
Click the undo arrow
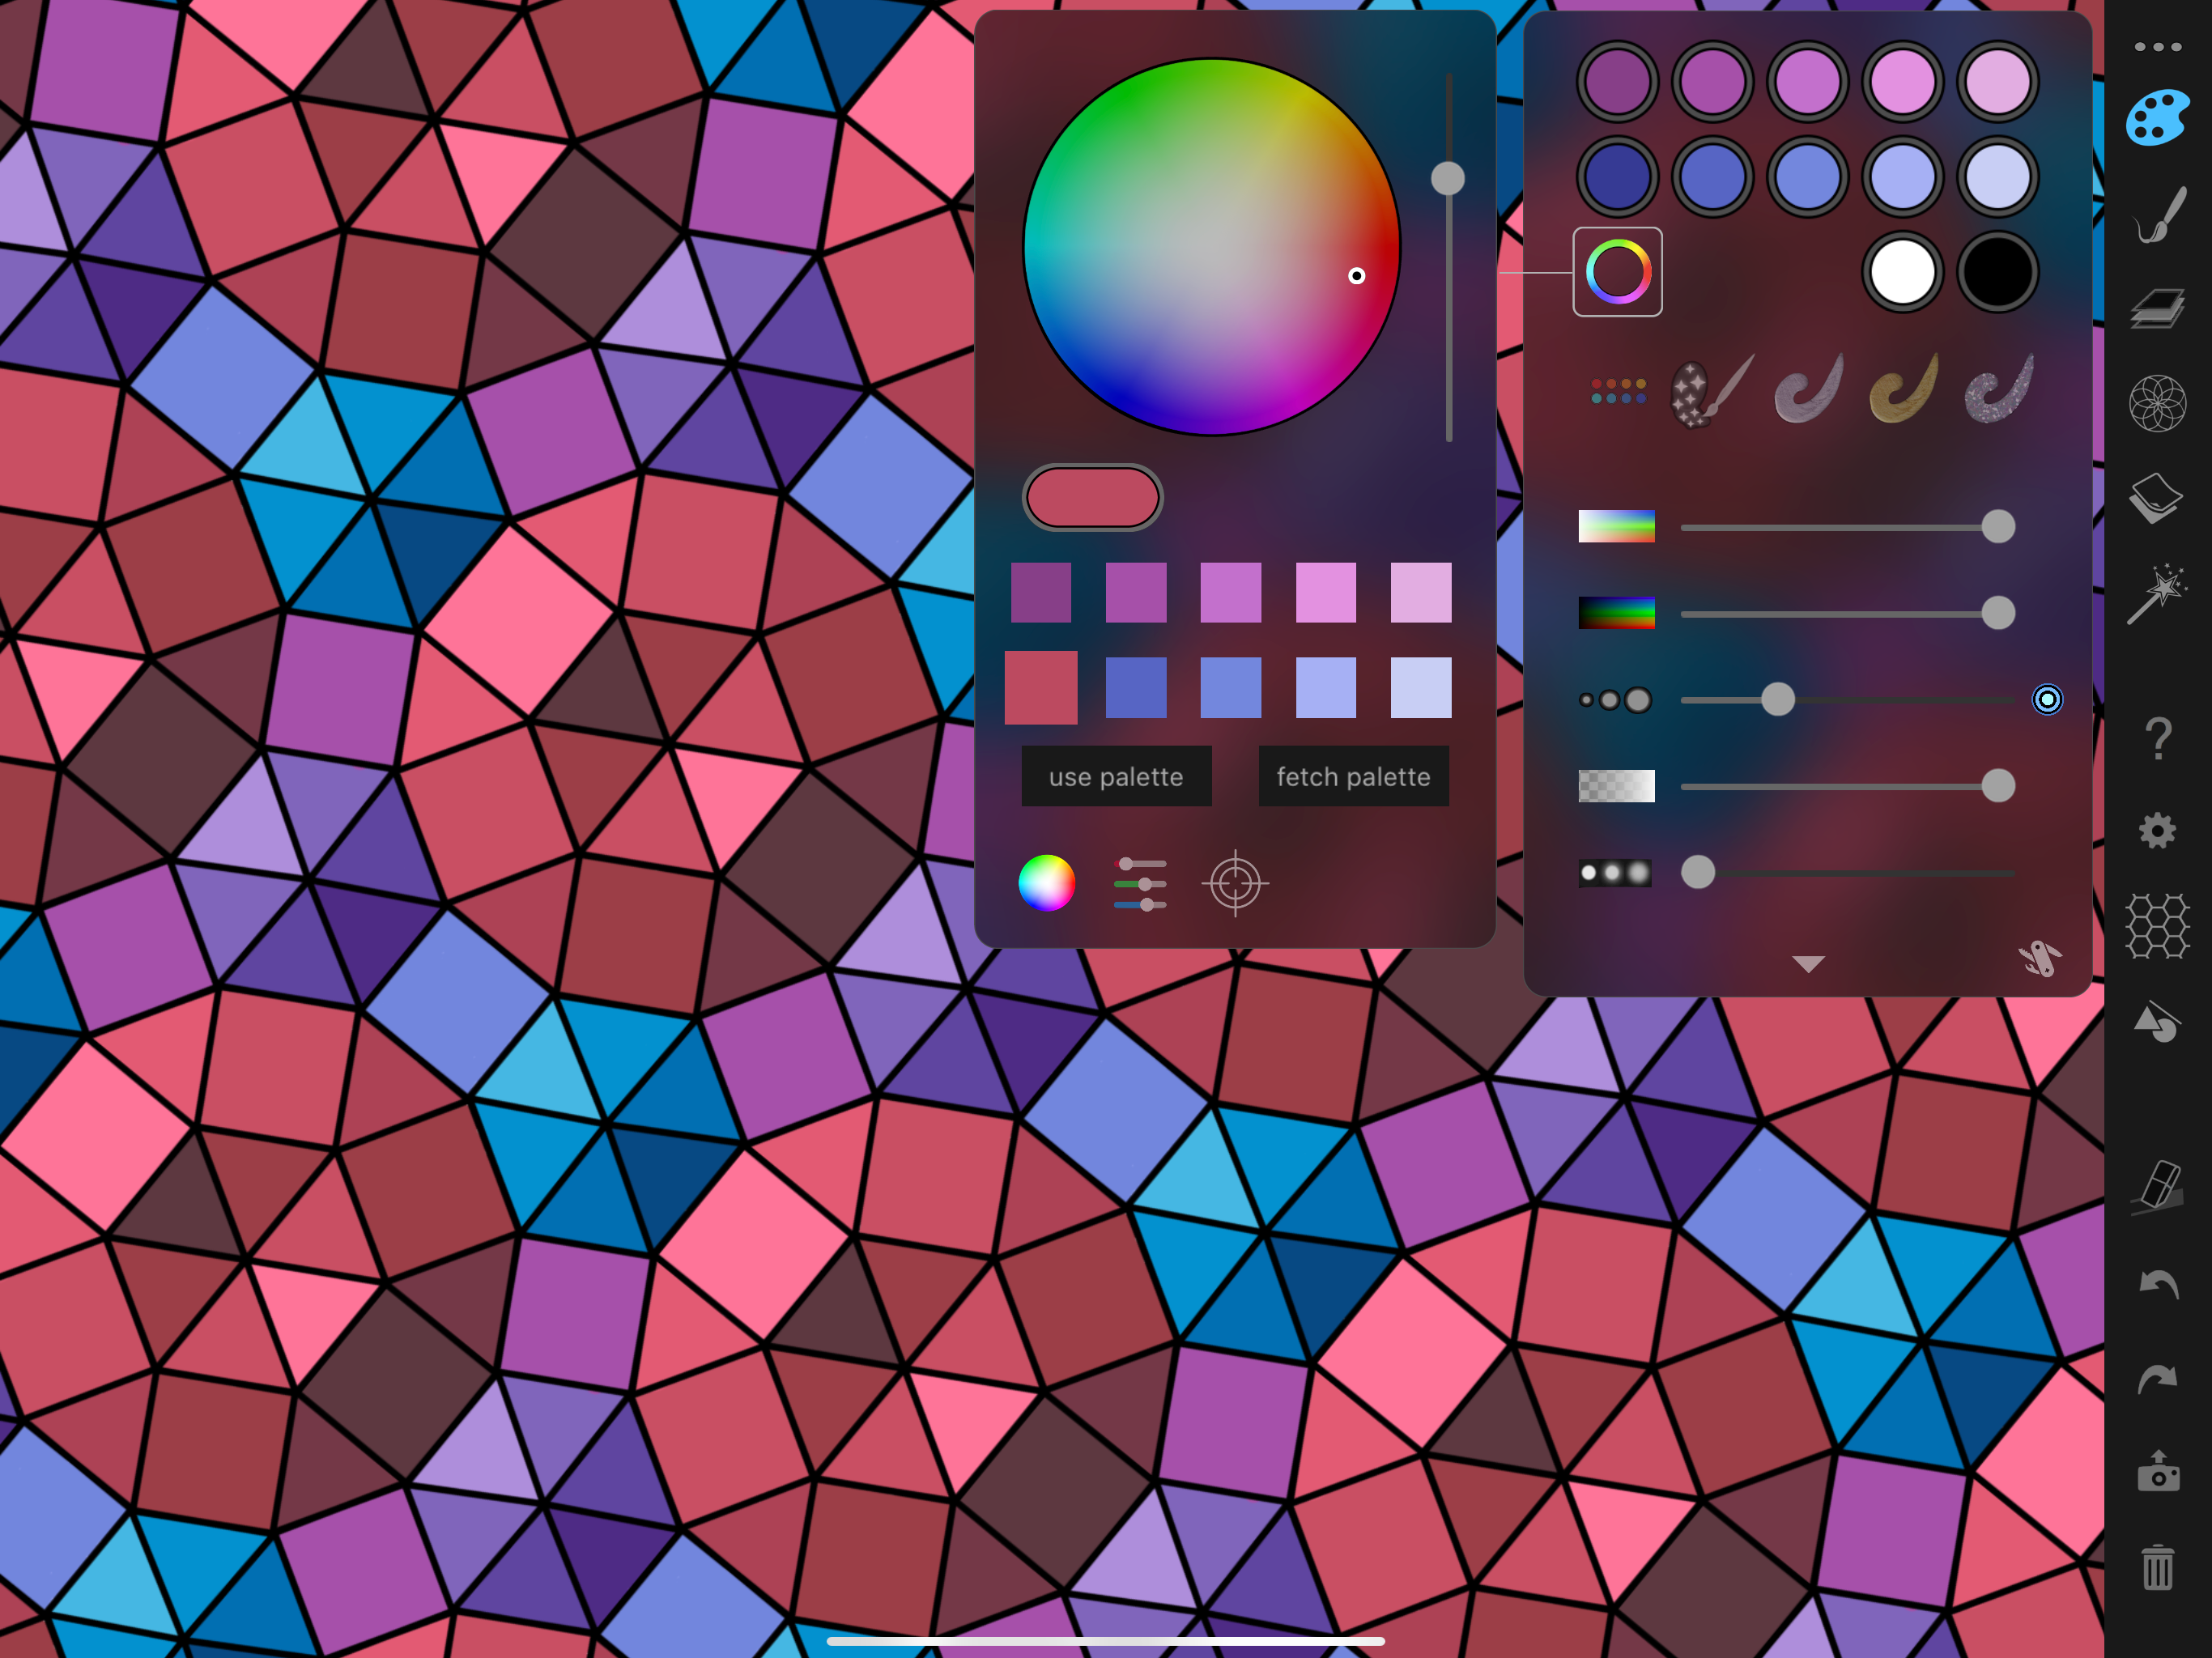(x=2157, y=1283)
